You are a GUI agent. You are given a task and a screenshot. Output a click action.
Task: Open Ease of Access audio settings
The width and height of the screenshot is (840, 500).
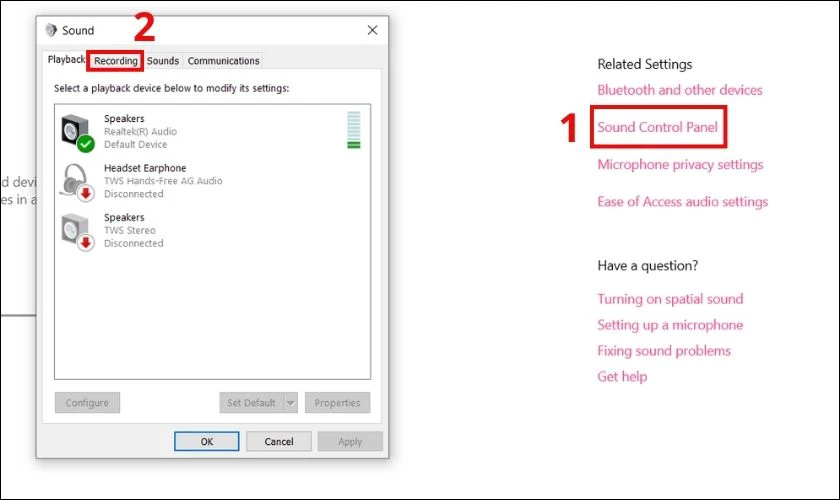point(682,202)
